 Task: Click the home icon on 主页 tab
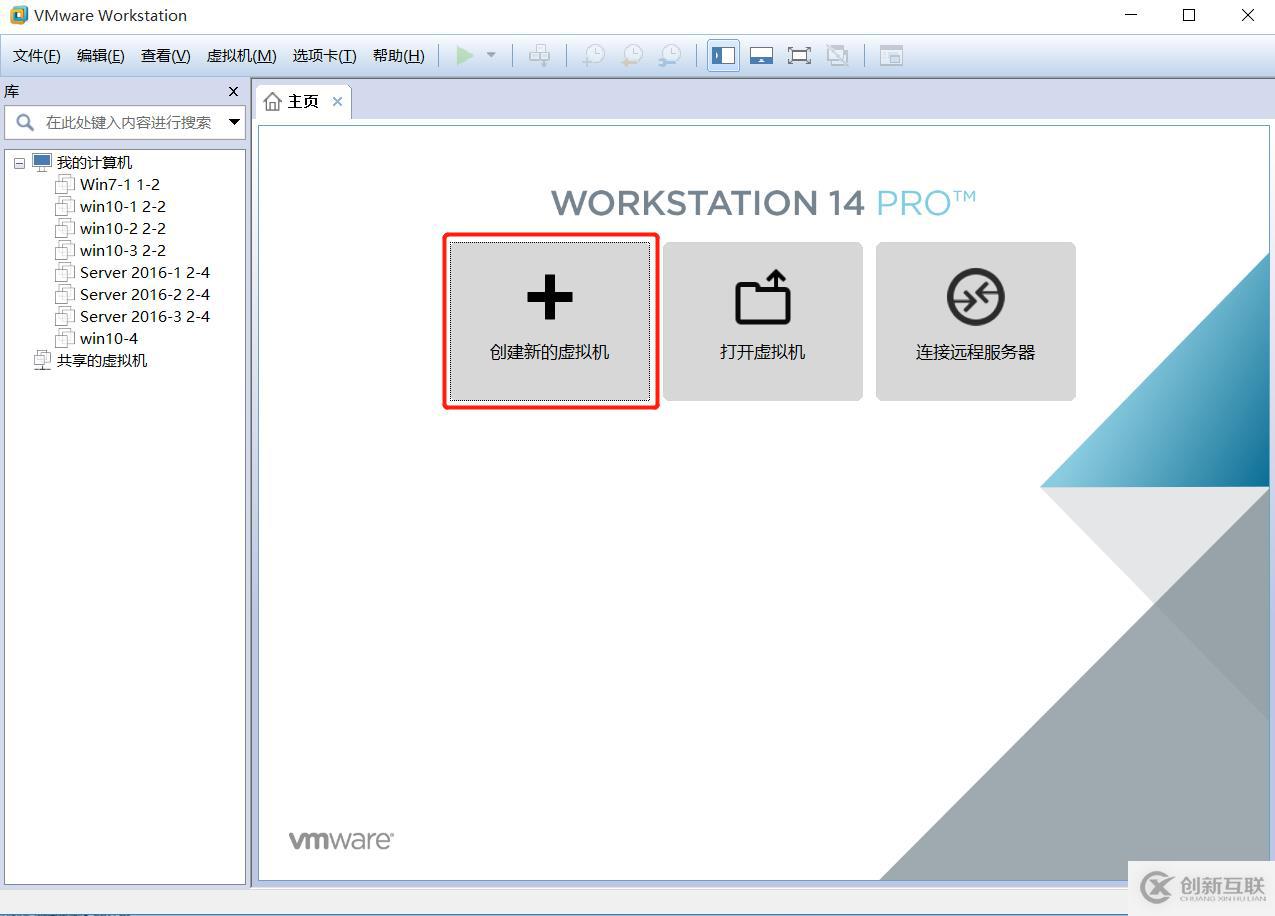(273, 102)
